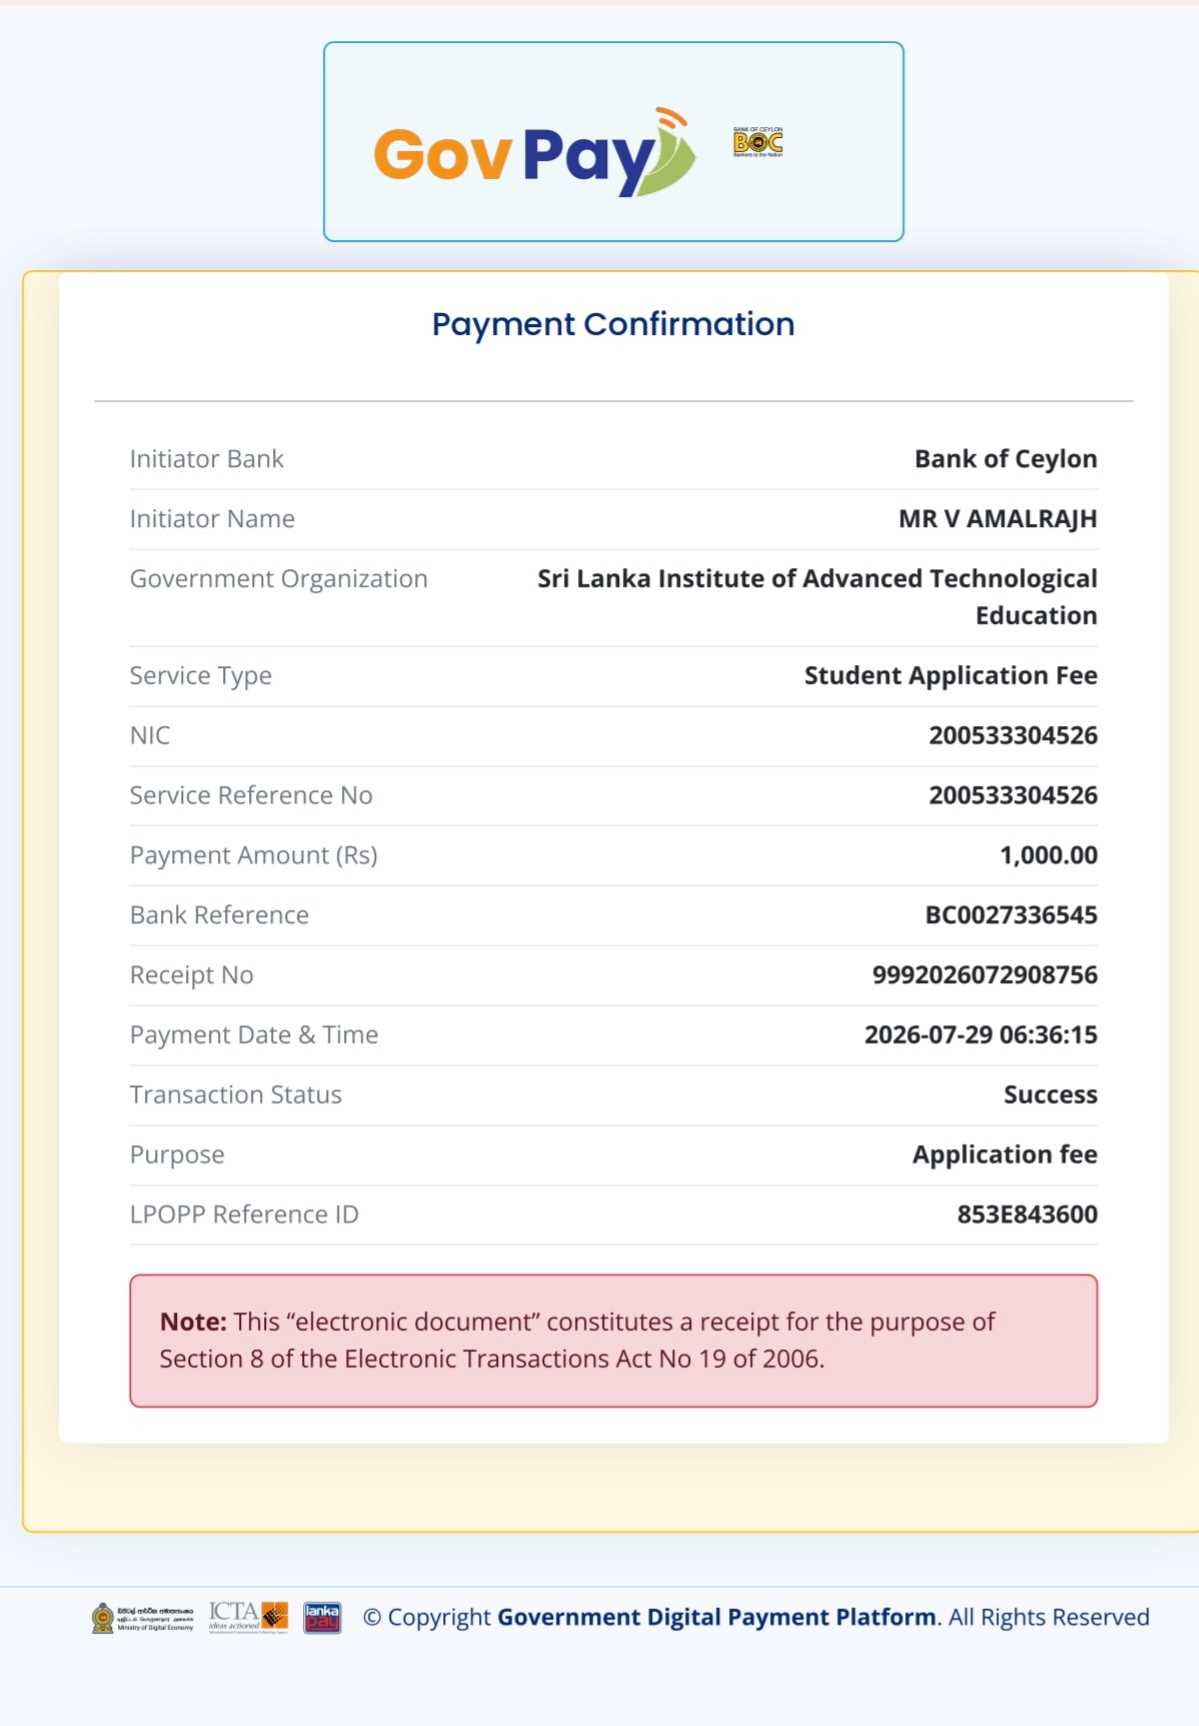Click the LPOPP Reference ID value 853E843600
Viewport: 1199px width, 1726px height.
pyautogui.click(x=1027, y=1214)
